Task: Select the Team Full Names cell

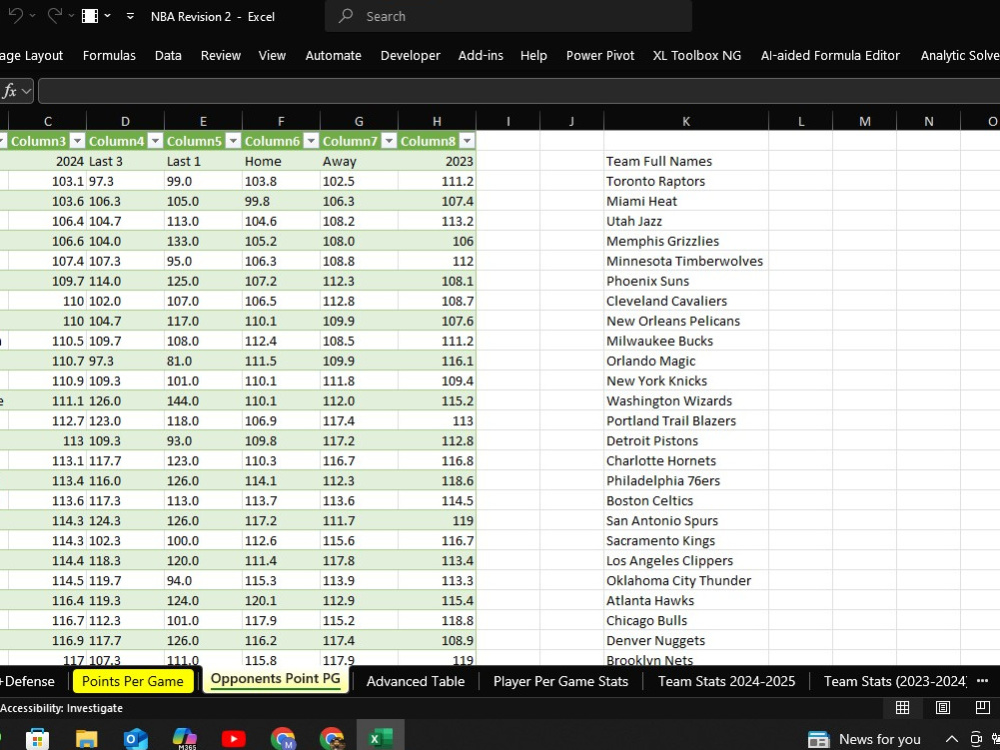Action: coord(686,161)
